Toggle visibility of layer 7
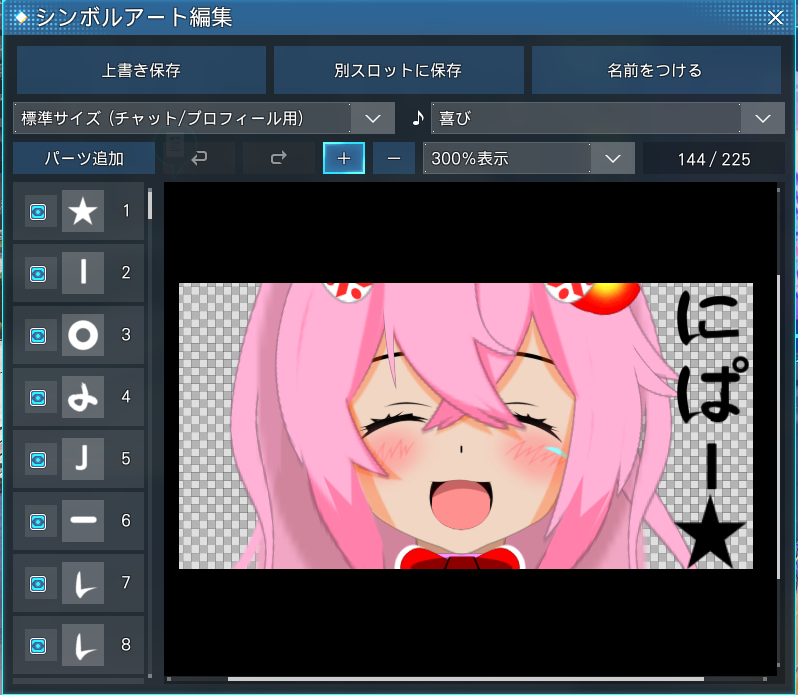Screen dimensions: 798x695 click(x=38, y=584)
